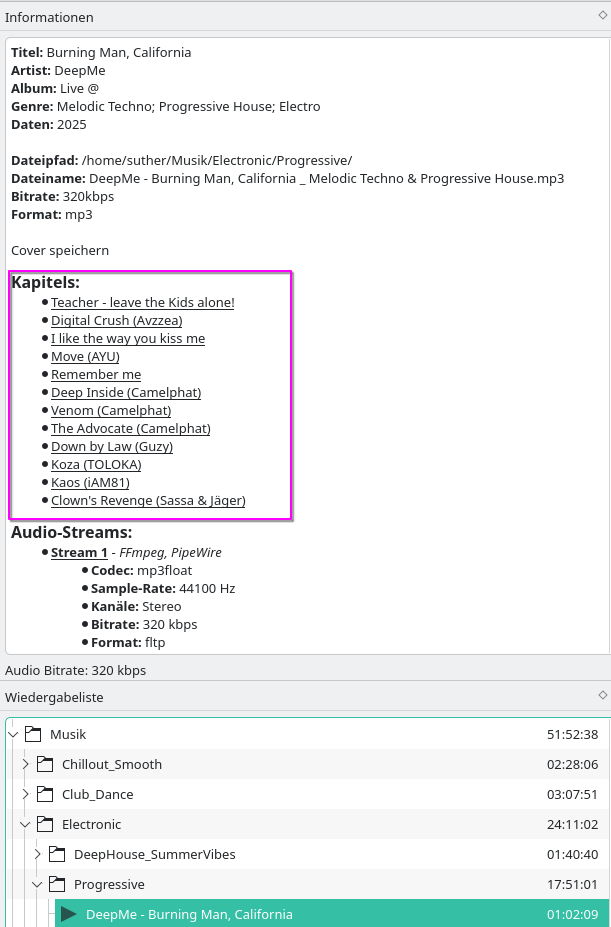Click the DeepHouse_SummerVibes folder icon
This screenshot has height=927, width=611.
click(x=57, y=854)
